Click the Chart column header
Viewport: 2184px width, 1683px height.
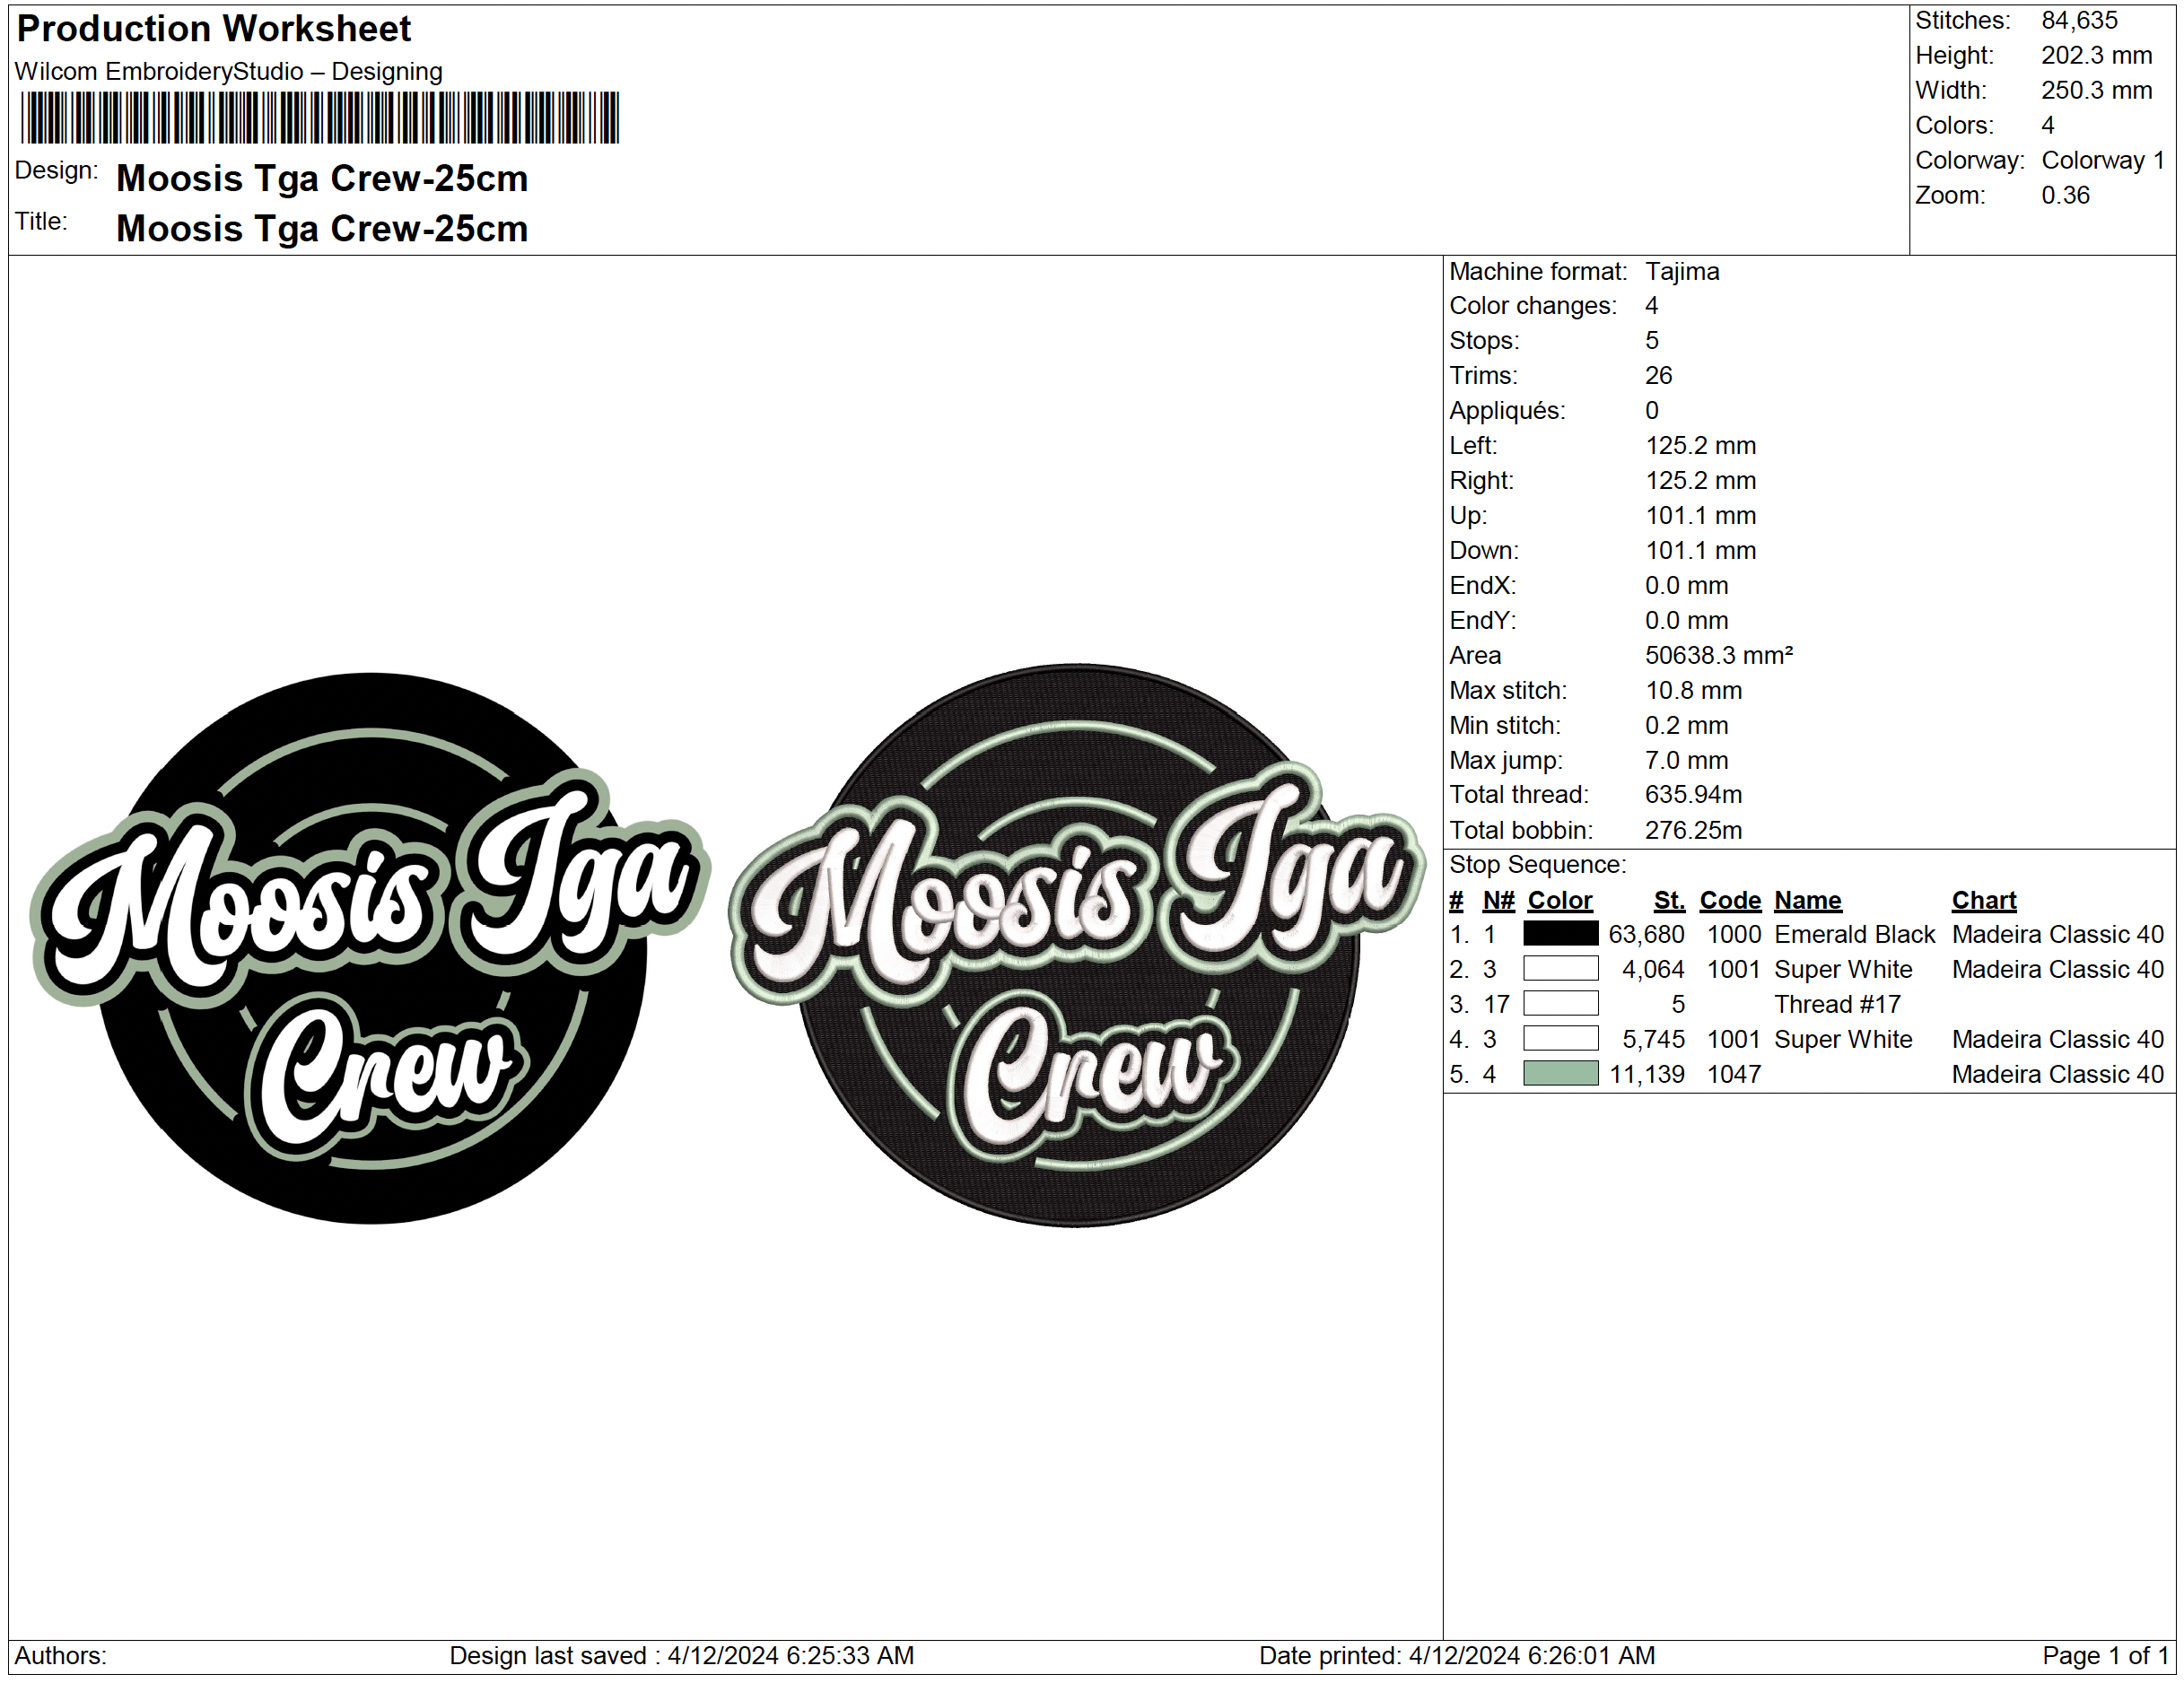pos(1983,900)
